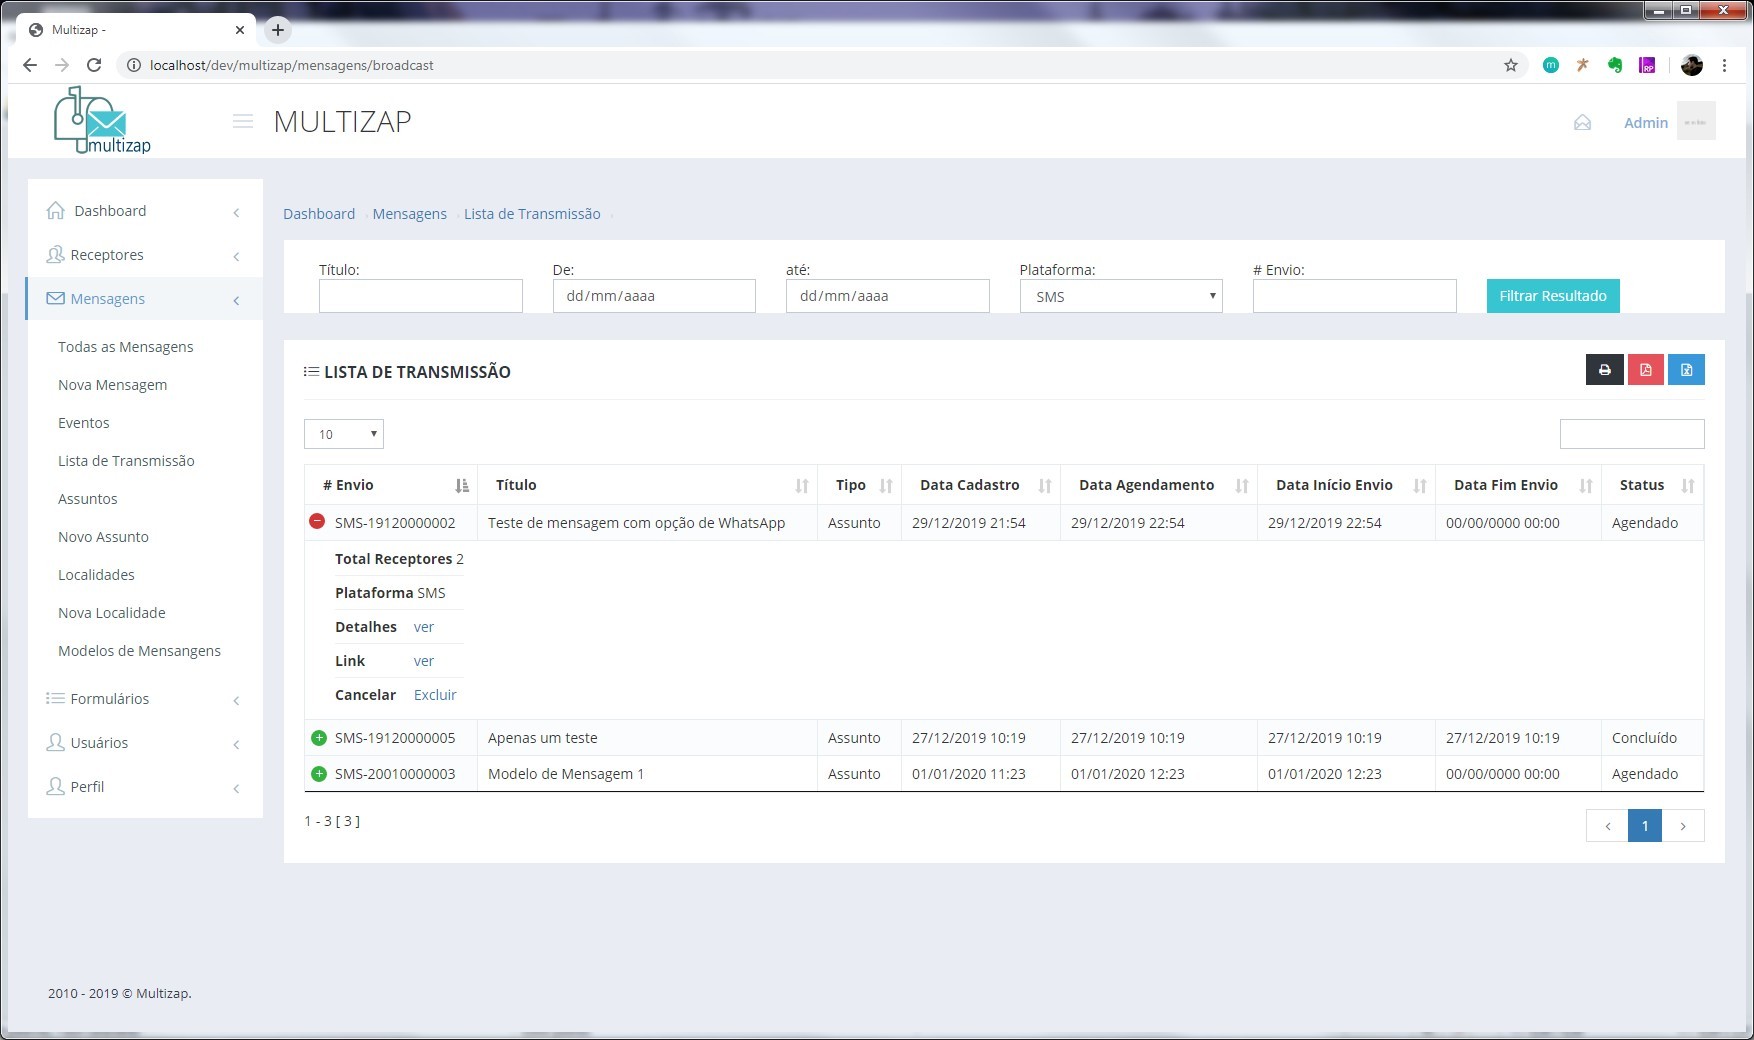Click the print button icon
The image size is (1754, 1040).
(1605, 370)
